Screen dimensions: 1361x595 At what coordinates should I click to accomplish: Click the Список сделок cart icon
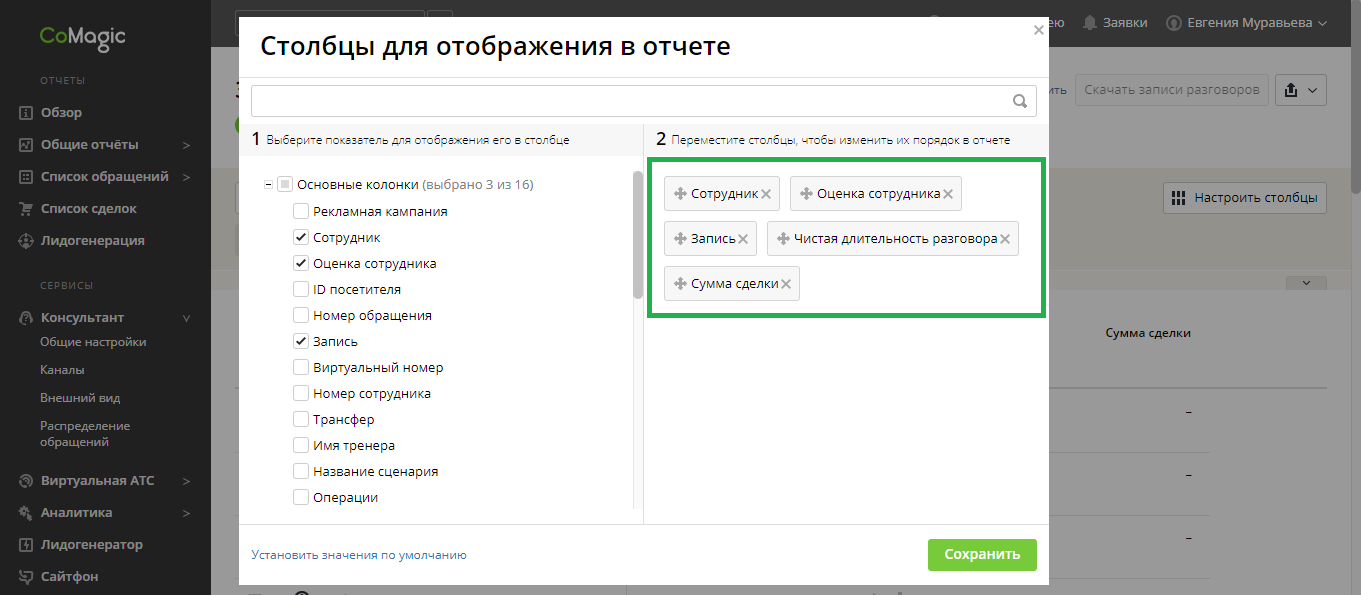point(26,209)
